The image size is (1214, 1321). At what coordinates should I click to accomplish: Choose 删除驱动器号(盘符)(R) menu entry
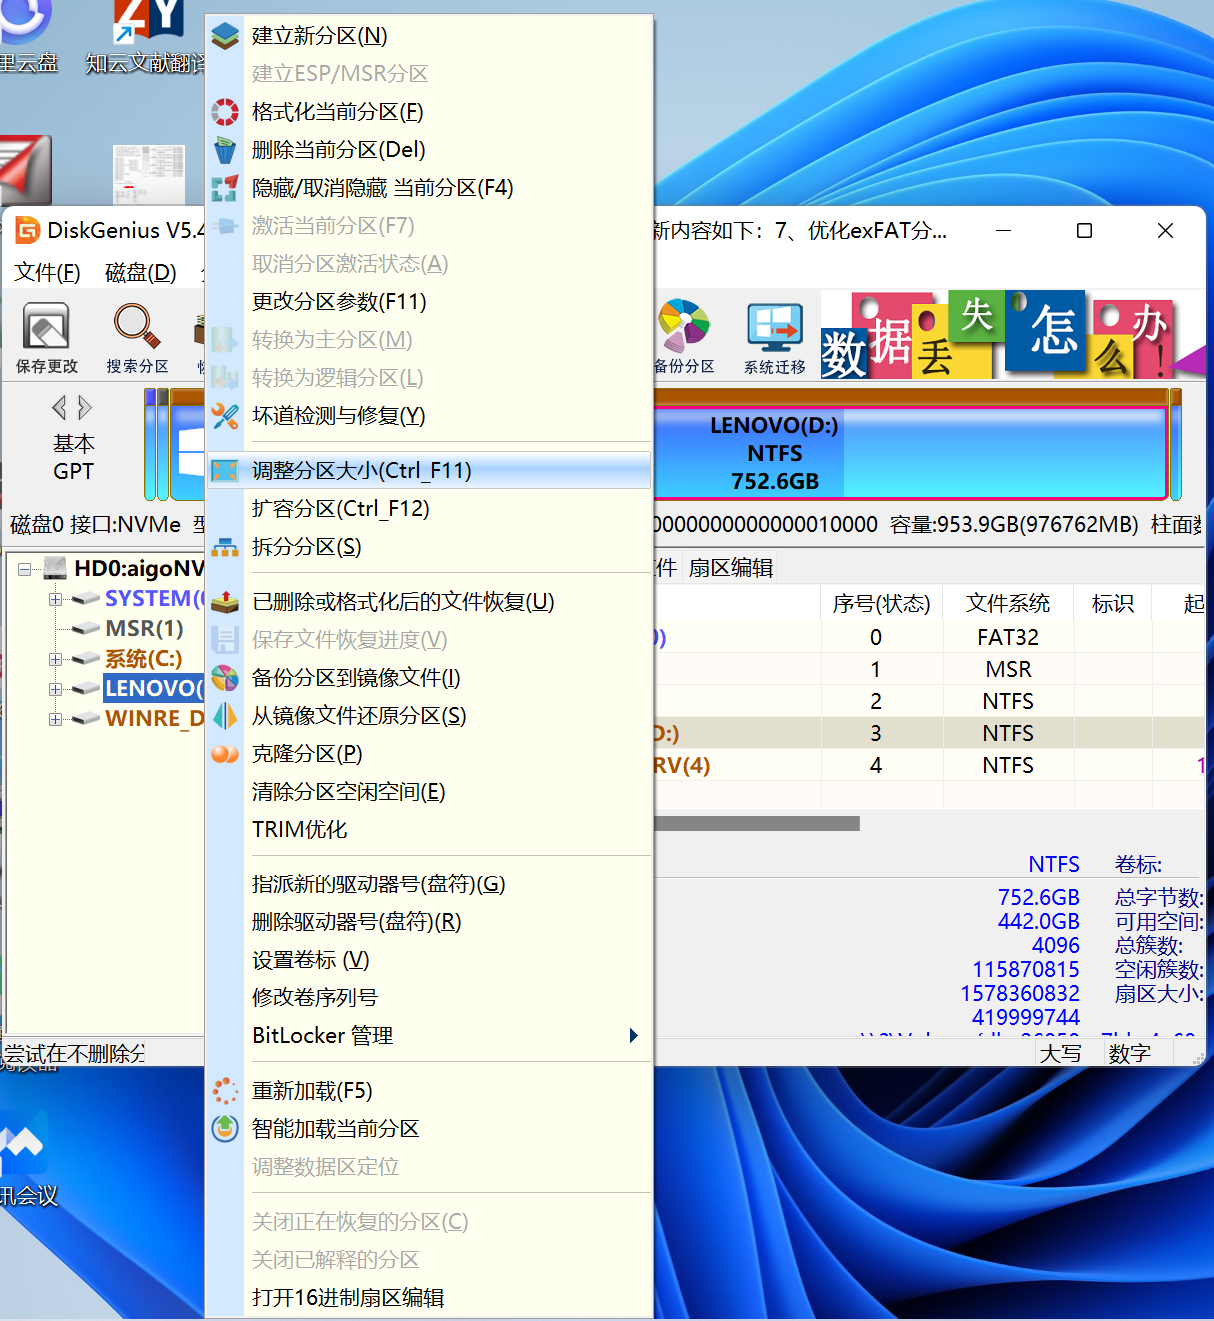click(x=429, y=923)
